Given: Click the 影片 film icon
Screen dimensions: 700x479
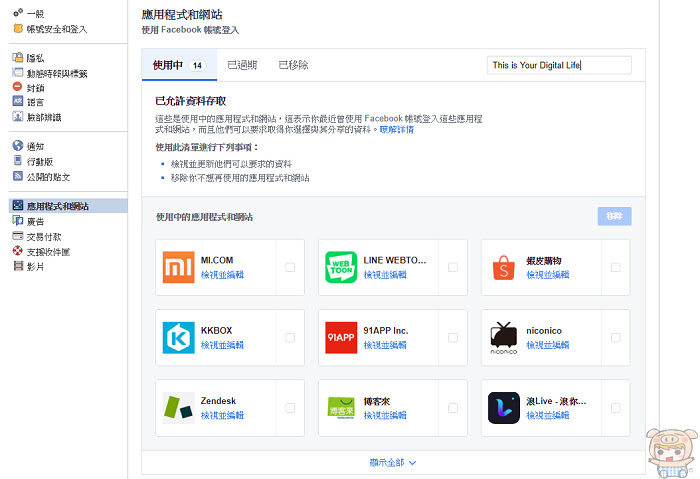Looking at the screenshot, I should [18, 266].
